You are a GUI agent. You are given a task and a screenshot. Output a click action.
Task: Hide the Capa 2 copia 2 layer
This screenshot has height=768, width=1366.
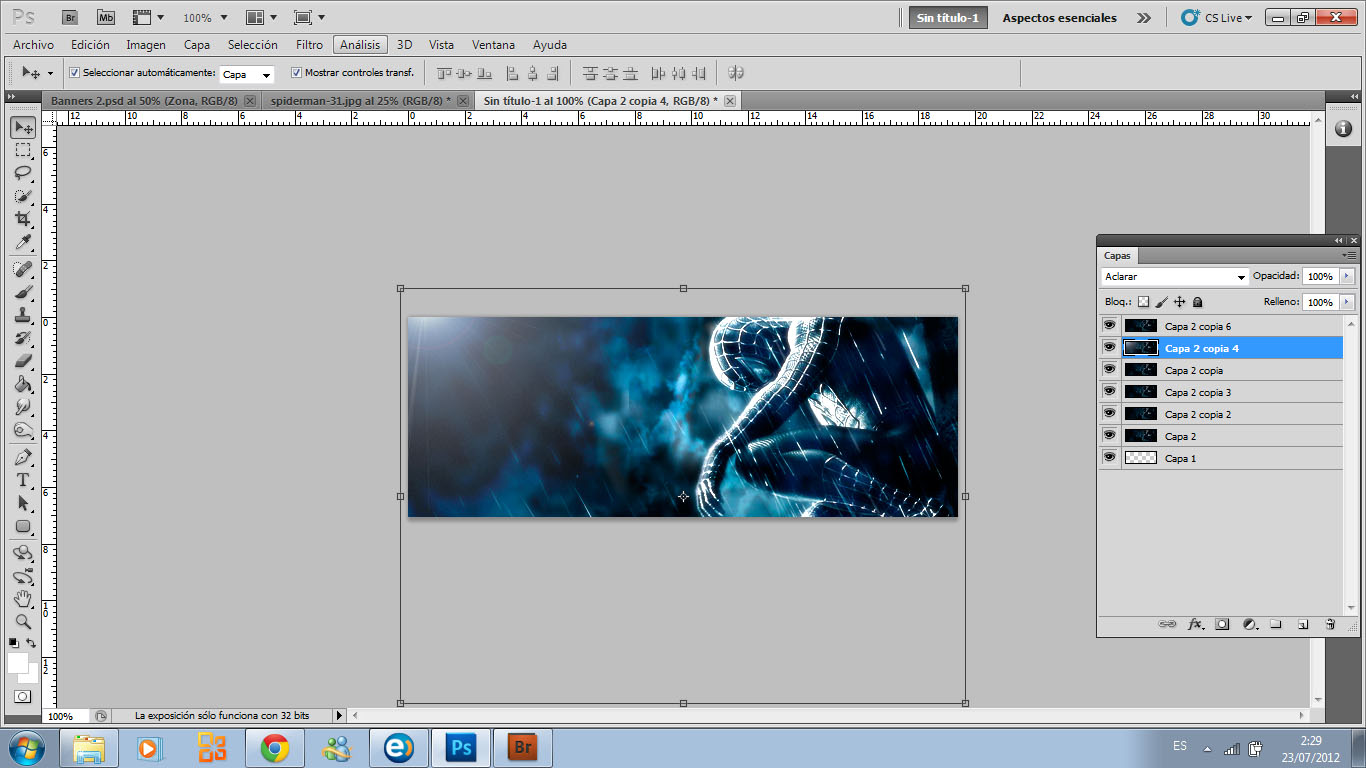coord(1109,414)
